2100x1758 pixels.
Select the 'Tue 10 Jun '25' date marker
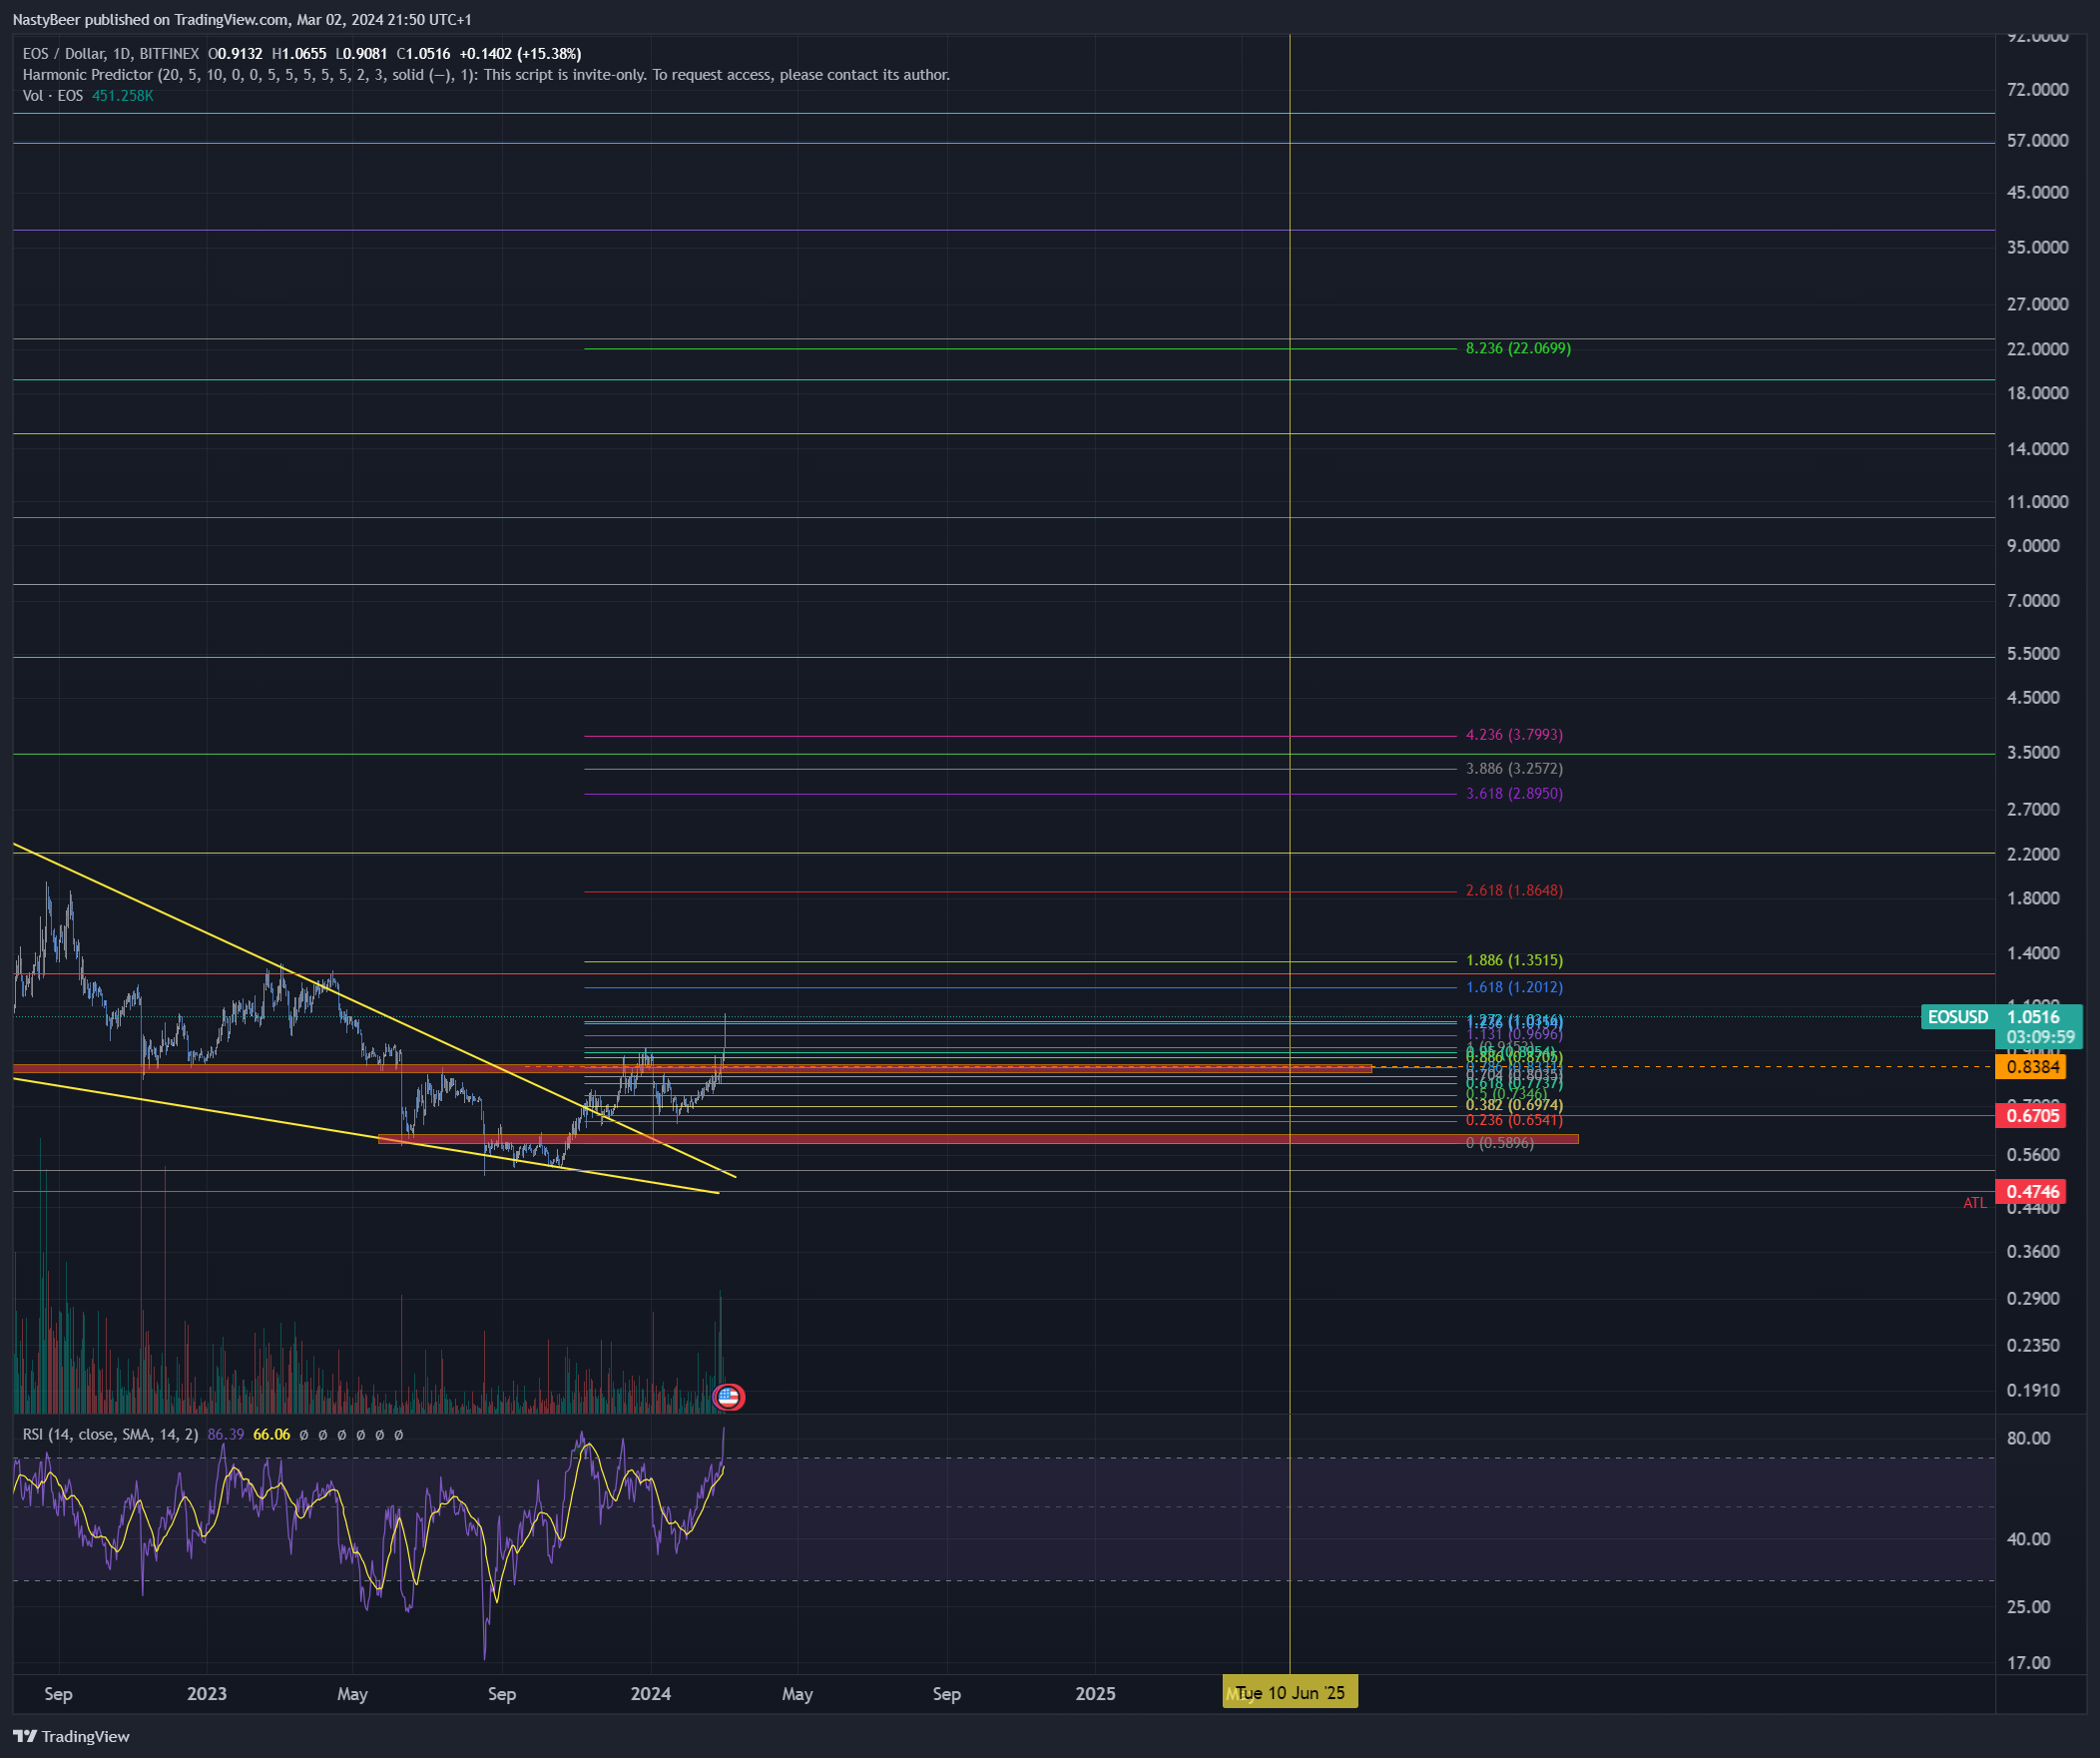coord(1290,1693)
